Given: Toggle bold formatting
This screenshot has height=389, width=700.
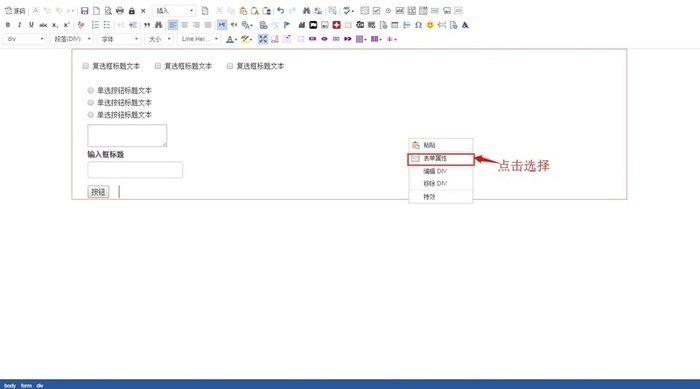Looking at the screenshot, I should pos(8,25).
